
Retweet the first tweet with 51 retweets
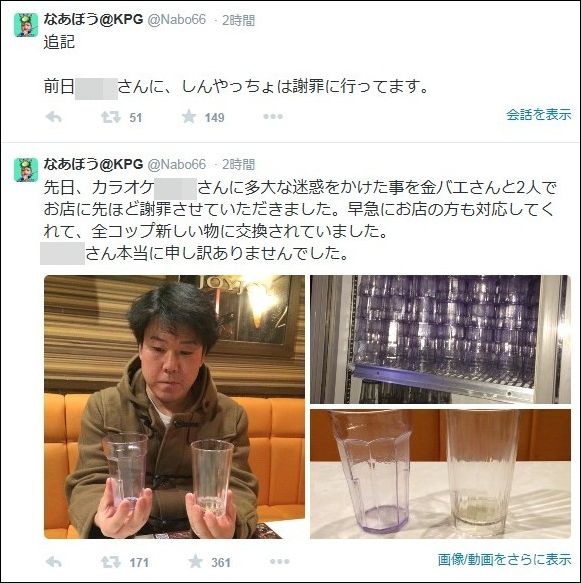[111, 117]
